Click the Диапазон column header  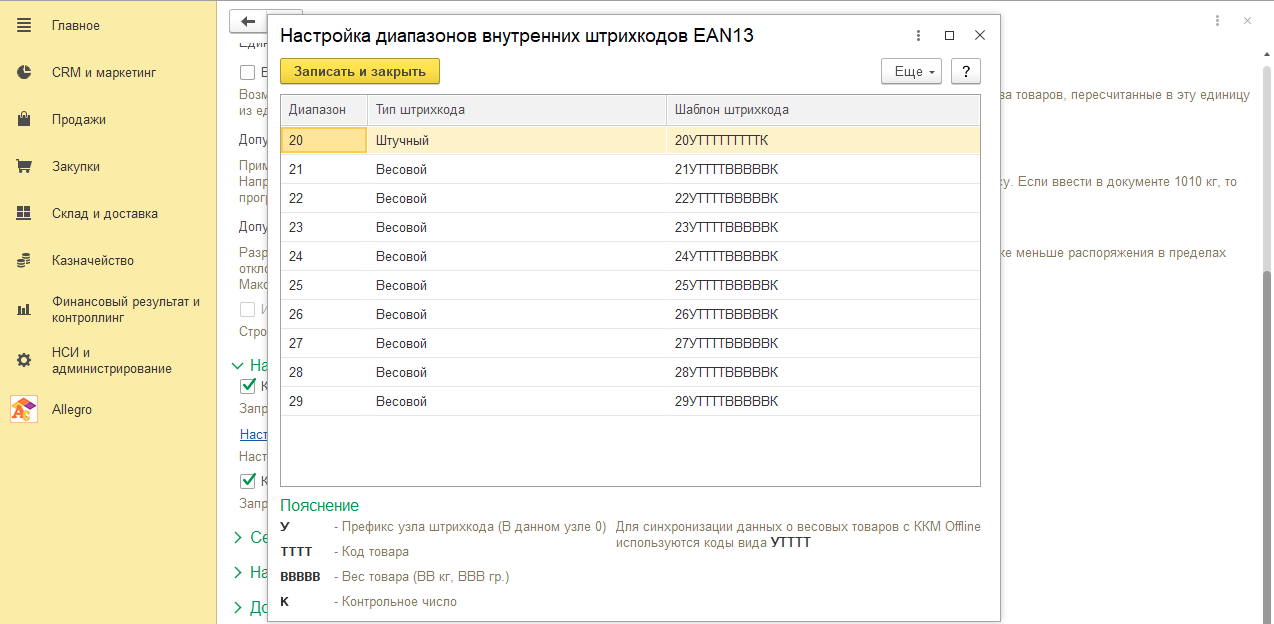324,110
